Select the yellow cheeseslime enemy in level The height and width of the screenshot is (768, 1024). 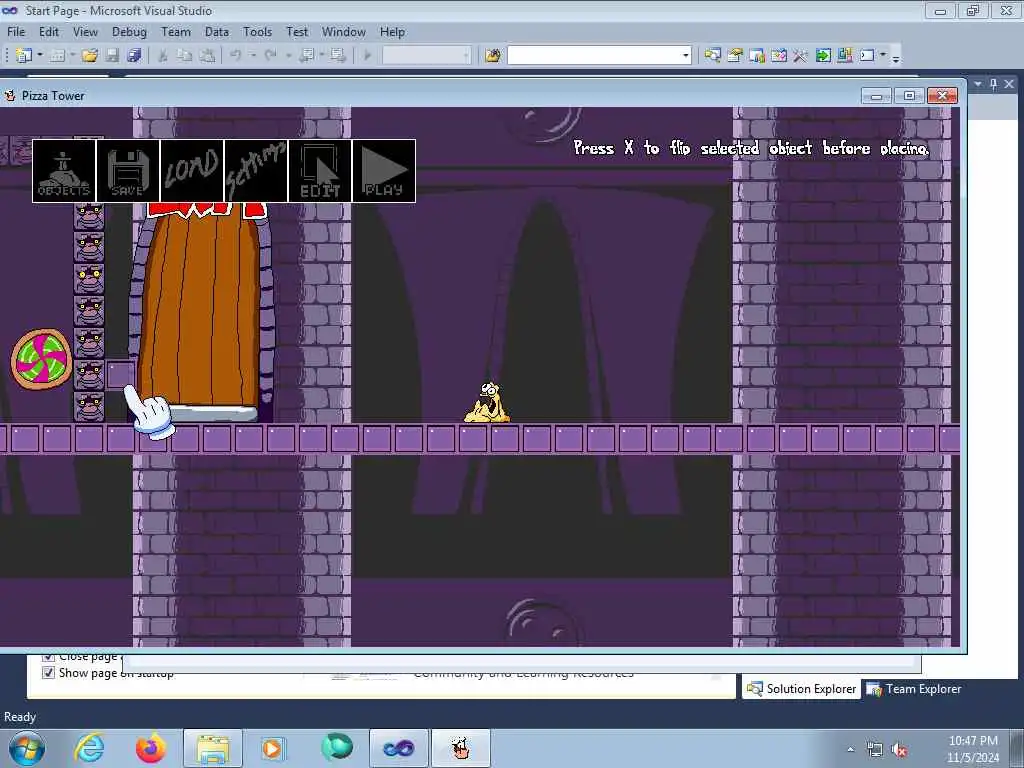pyautogui.click(x=487, y=402)
